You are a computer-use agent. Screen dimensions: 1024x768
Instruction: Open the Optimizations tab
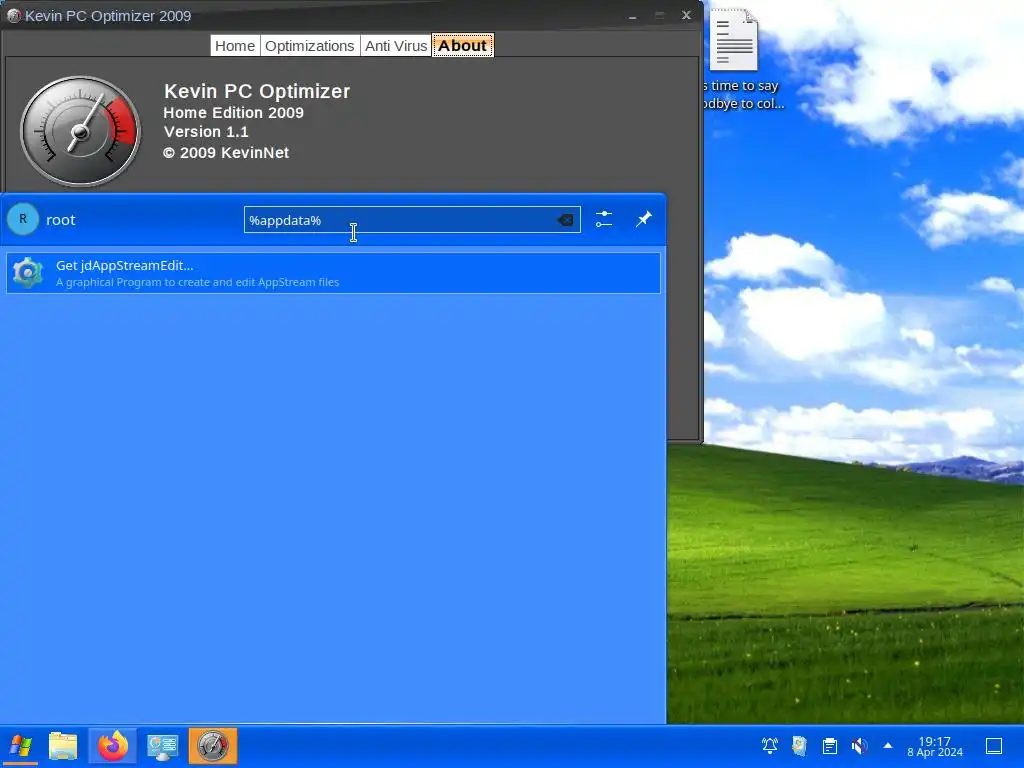point(310,46)
